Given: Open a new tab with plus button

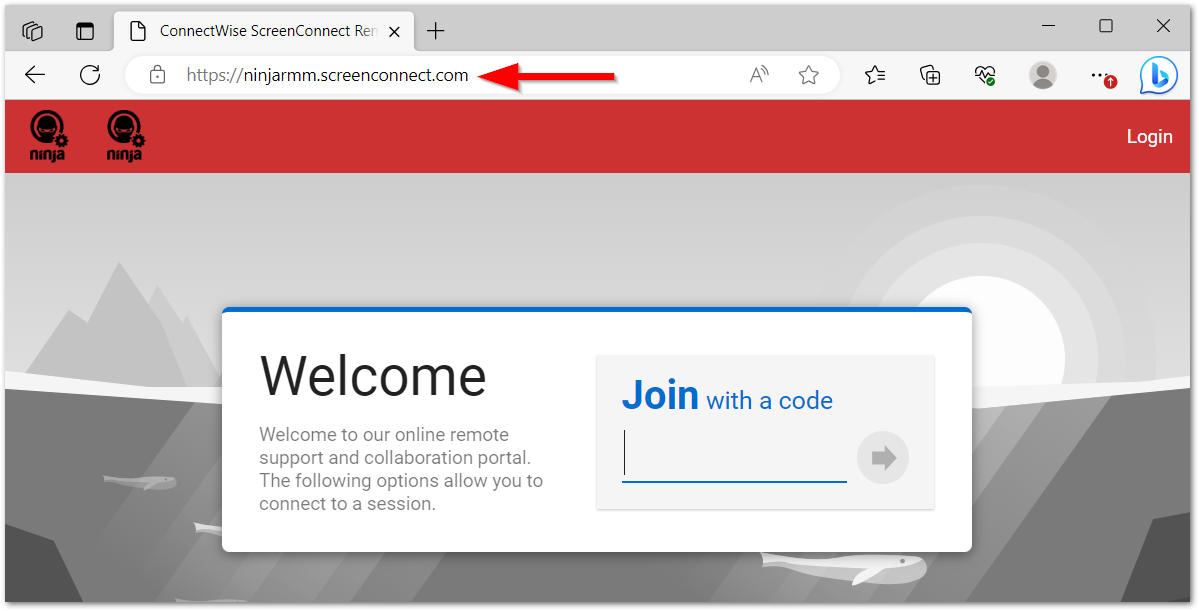Looking at the screenshot, I should pyautogui.click(x=435, y=31).
